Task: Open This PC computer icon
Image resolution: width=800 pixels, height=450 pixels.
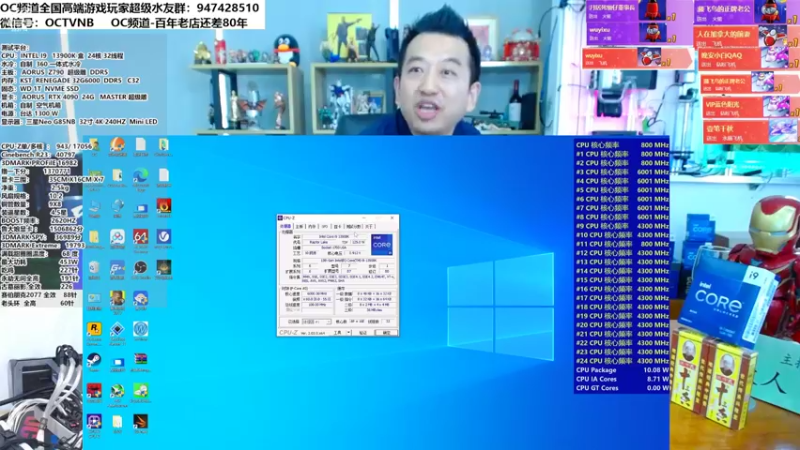Action: [x=94, y=206]
